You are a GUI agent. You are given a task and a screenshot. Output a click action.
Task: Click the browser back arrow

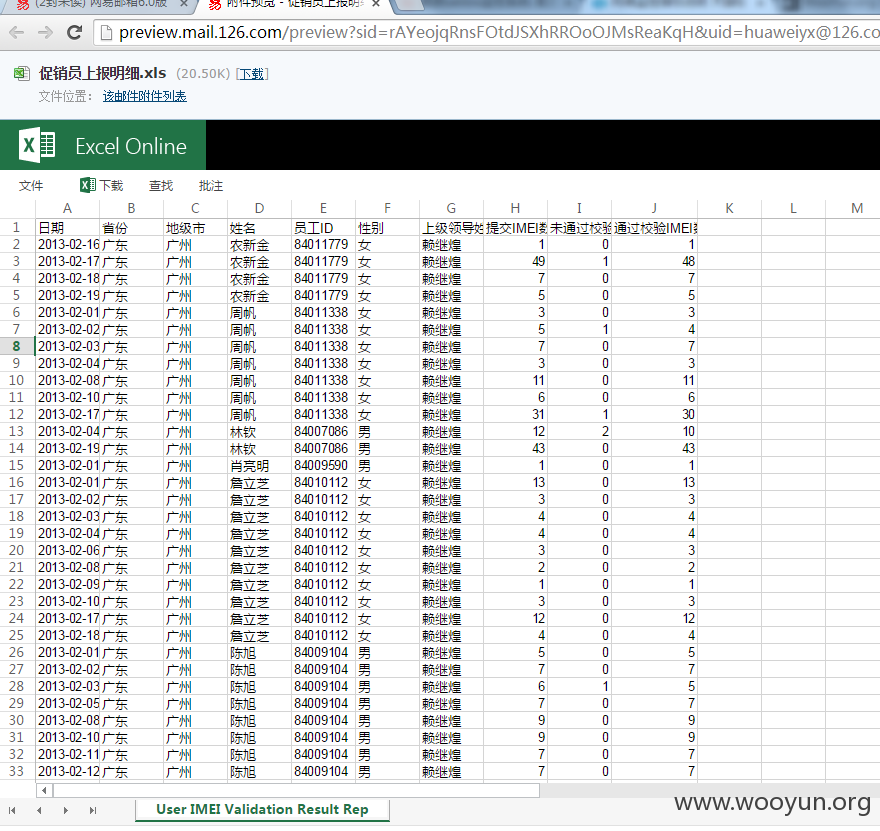tap(17, 33)
